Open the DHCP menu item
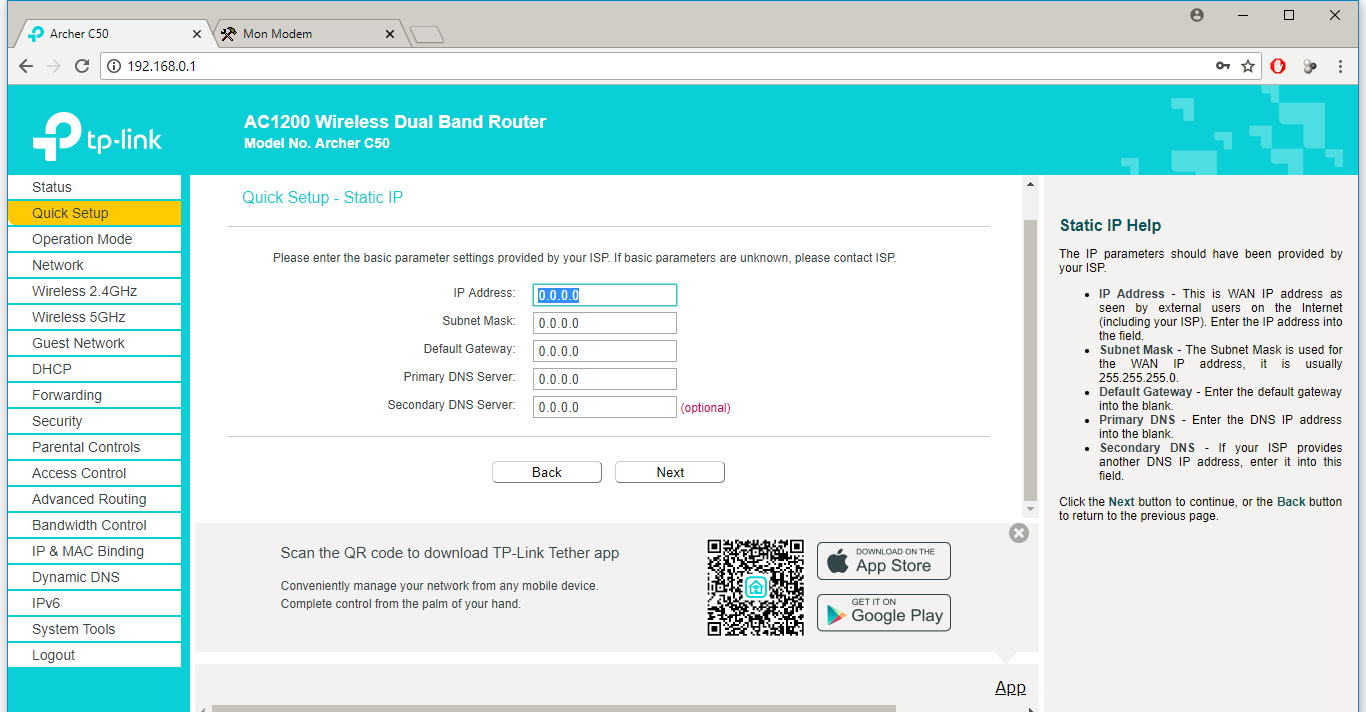1366x712 pixels. 52,369
